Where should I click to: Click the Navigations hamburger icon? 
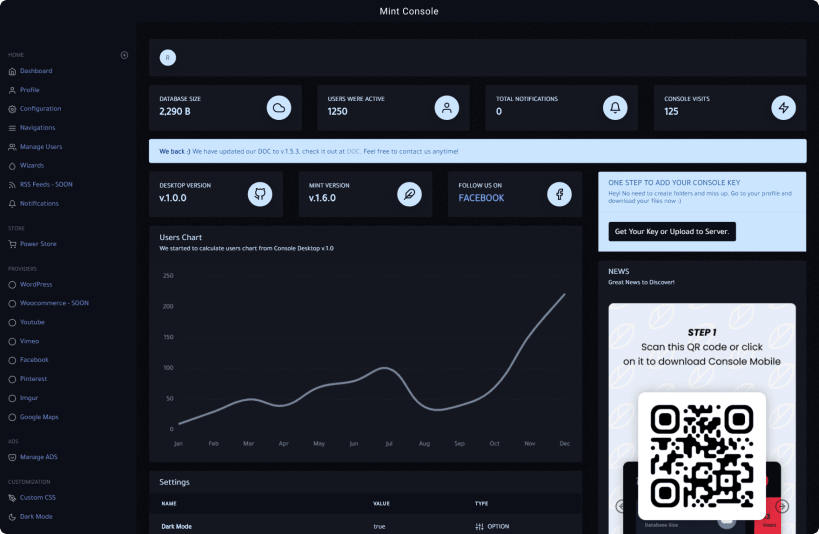12,128
